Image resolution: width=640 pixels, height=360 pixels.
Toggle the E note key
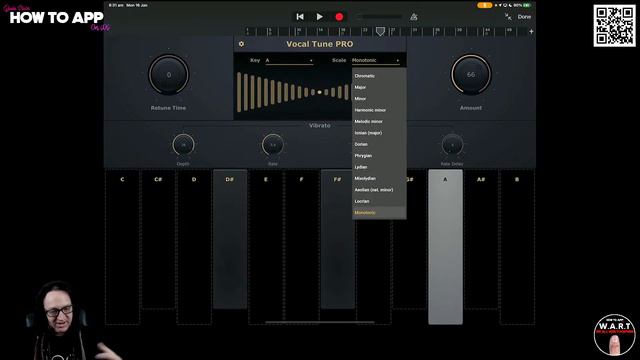tap(266, 247)
